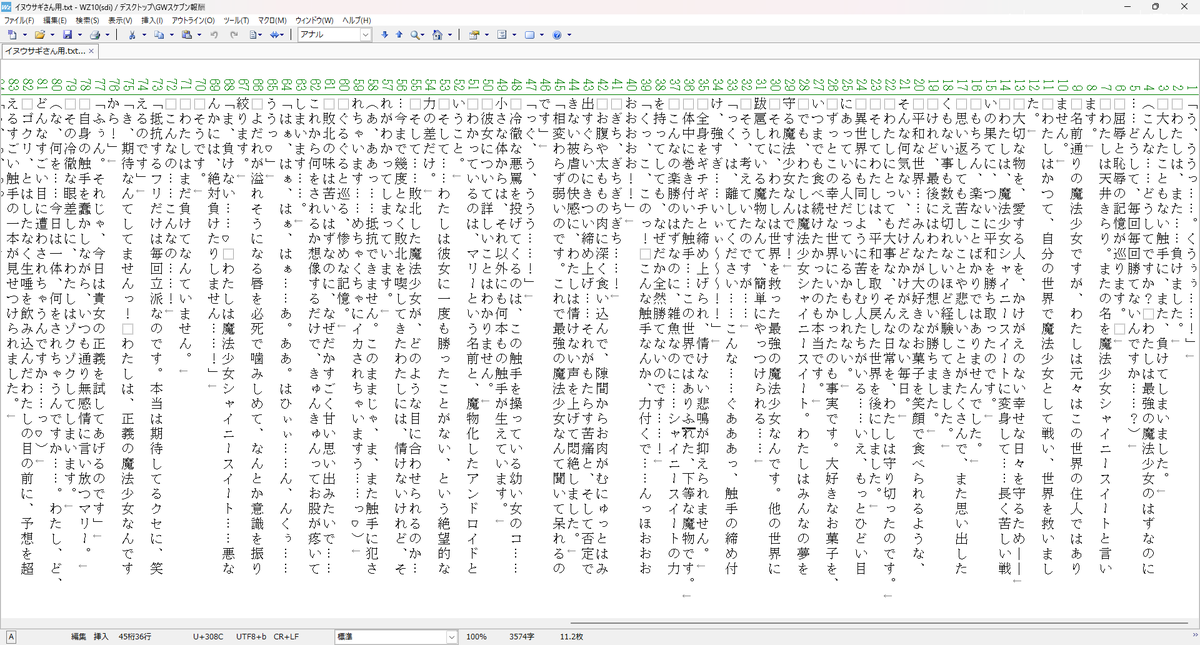This screenshot has width=1200, height=645.
Task: Open the ウィンドウ(W) menu
Action: pyautogui.click(x=315, y=20)
